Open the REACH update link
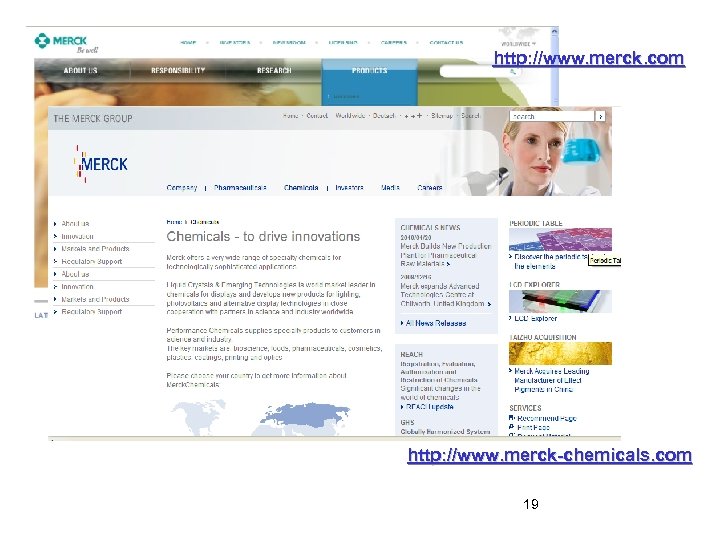 pyautogui.click(x=428, y=407)
